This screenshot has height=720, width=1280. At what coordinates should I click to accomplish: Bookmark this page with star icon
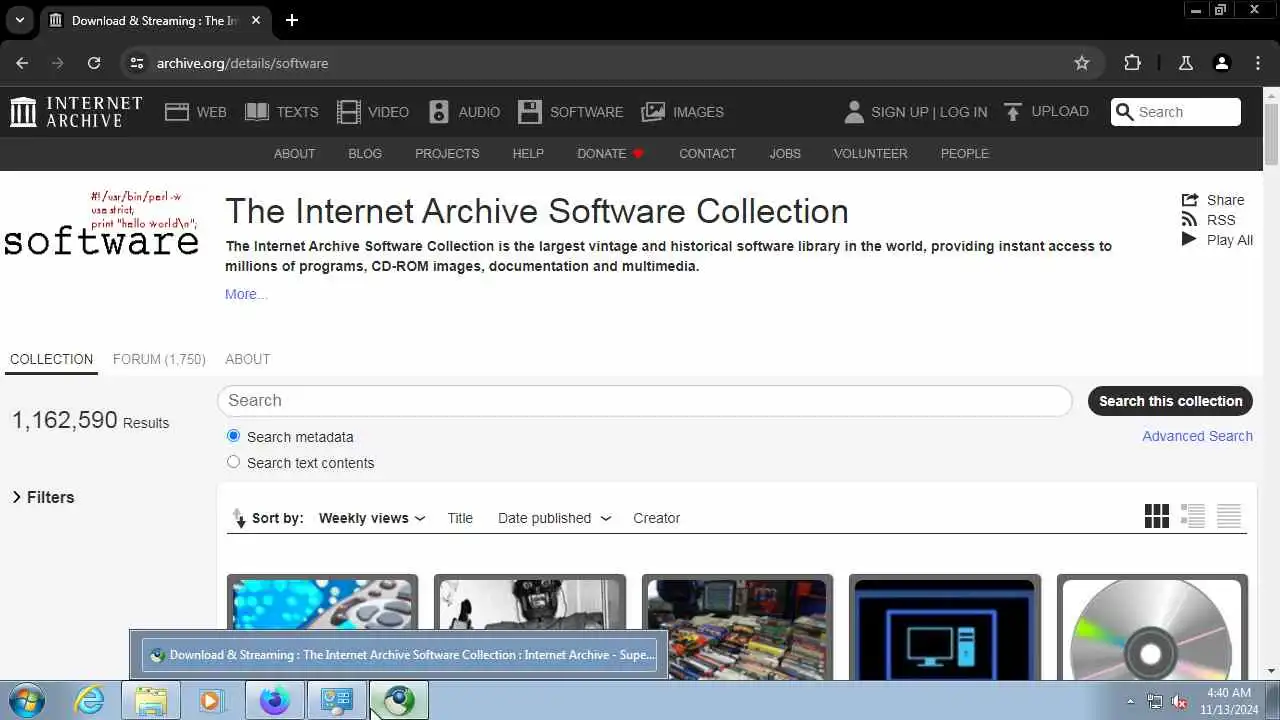tap(1082, 63)
